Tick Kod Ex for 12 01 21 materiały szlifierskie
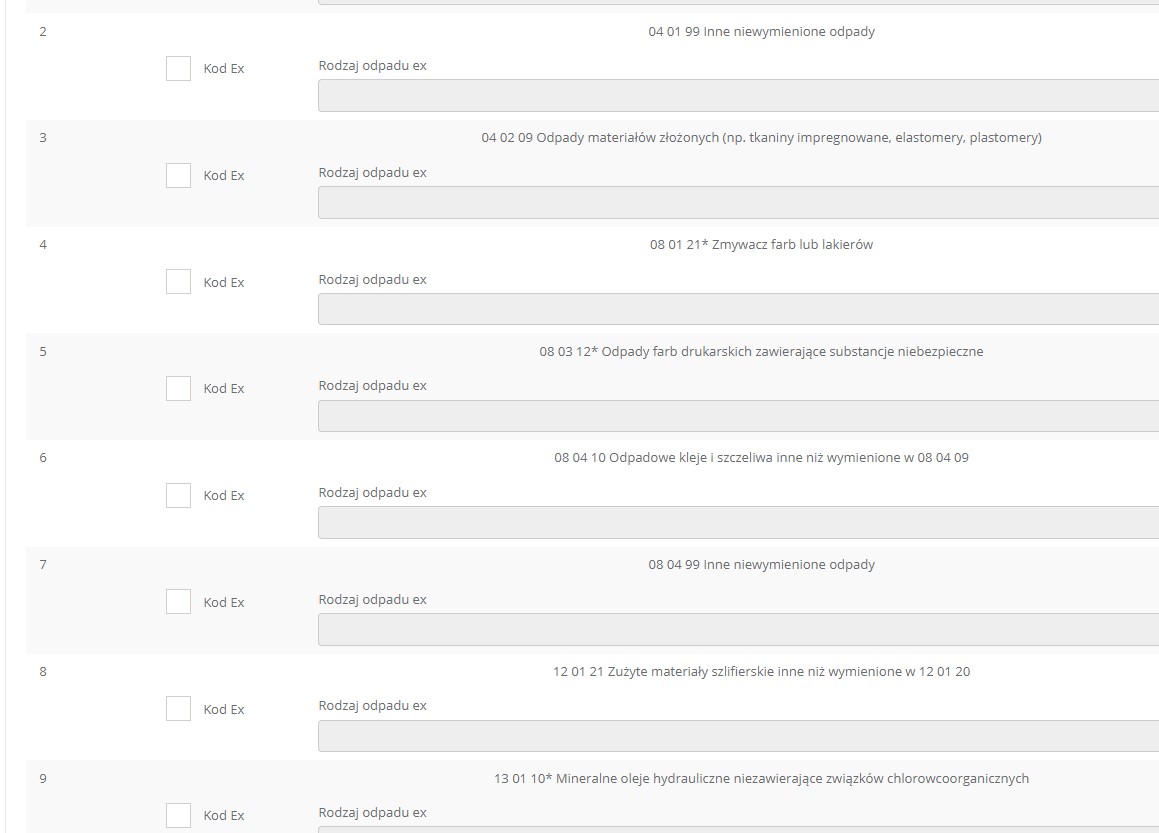1159x833 pixels. click(x=178, y=709)
